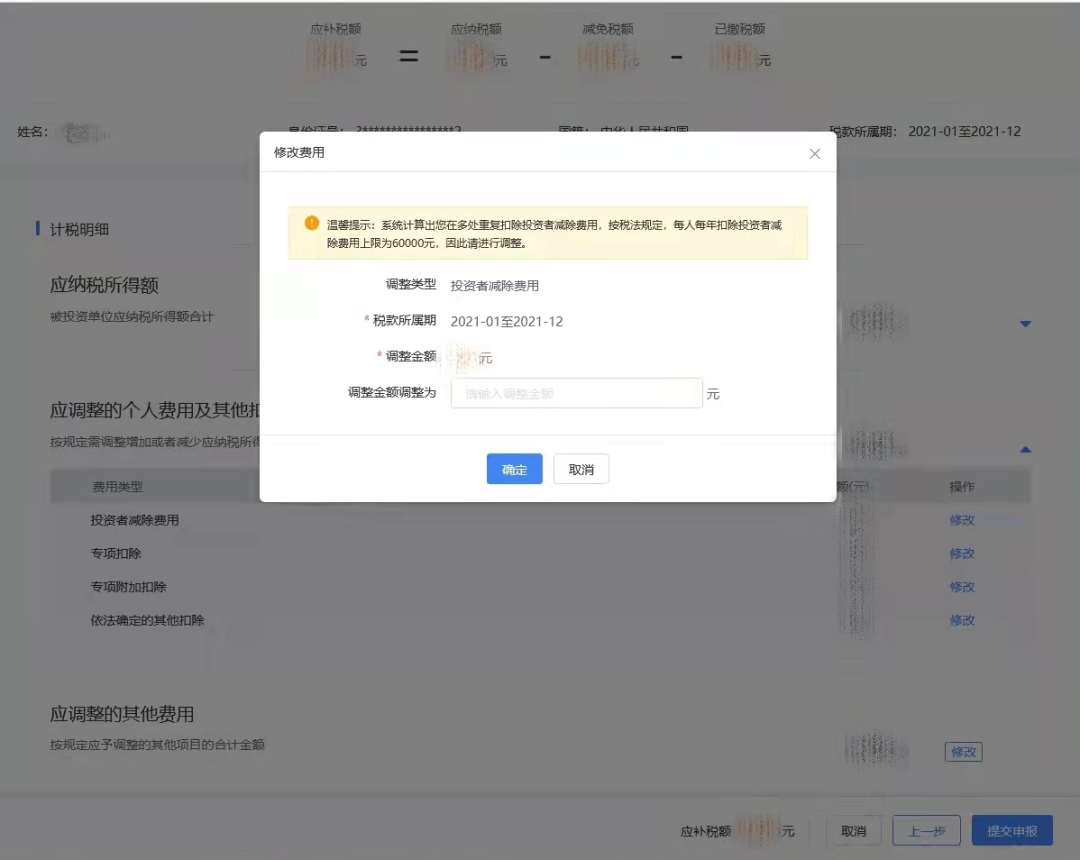Click the 提交申报 button
The width and height of the screenshot is (1080, 860).
[x=1013, y=830]
